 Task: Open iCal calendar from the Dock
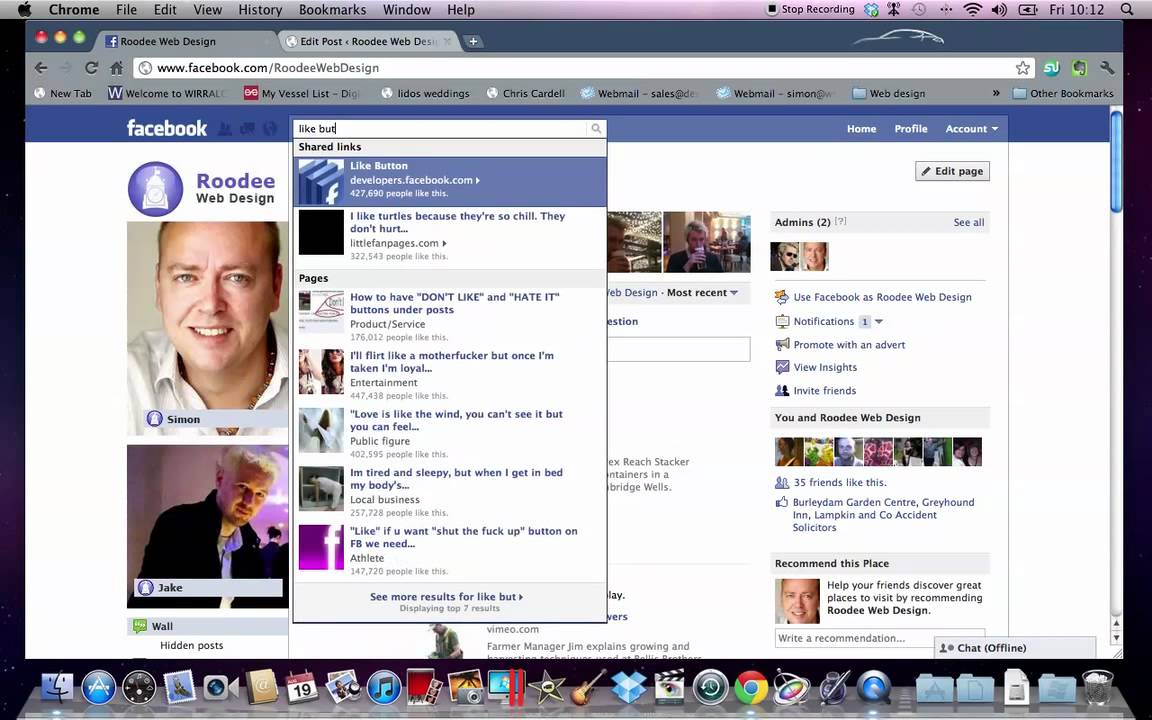click(301, 688)
